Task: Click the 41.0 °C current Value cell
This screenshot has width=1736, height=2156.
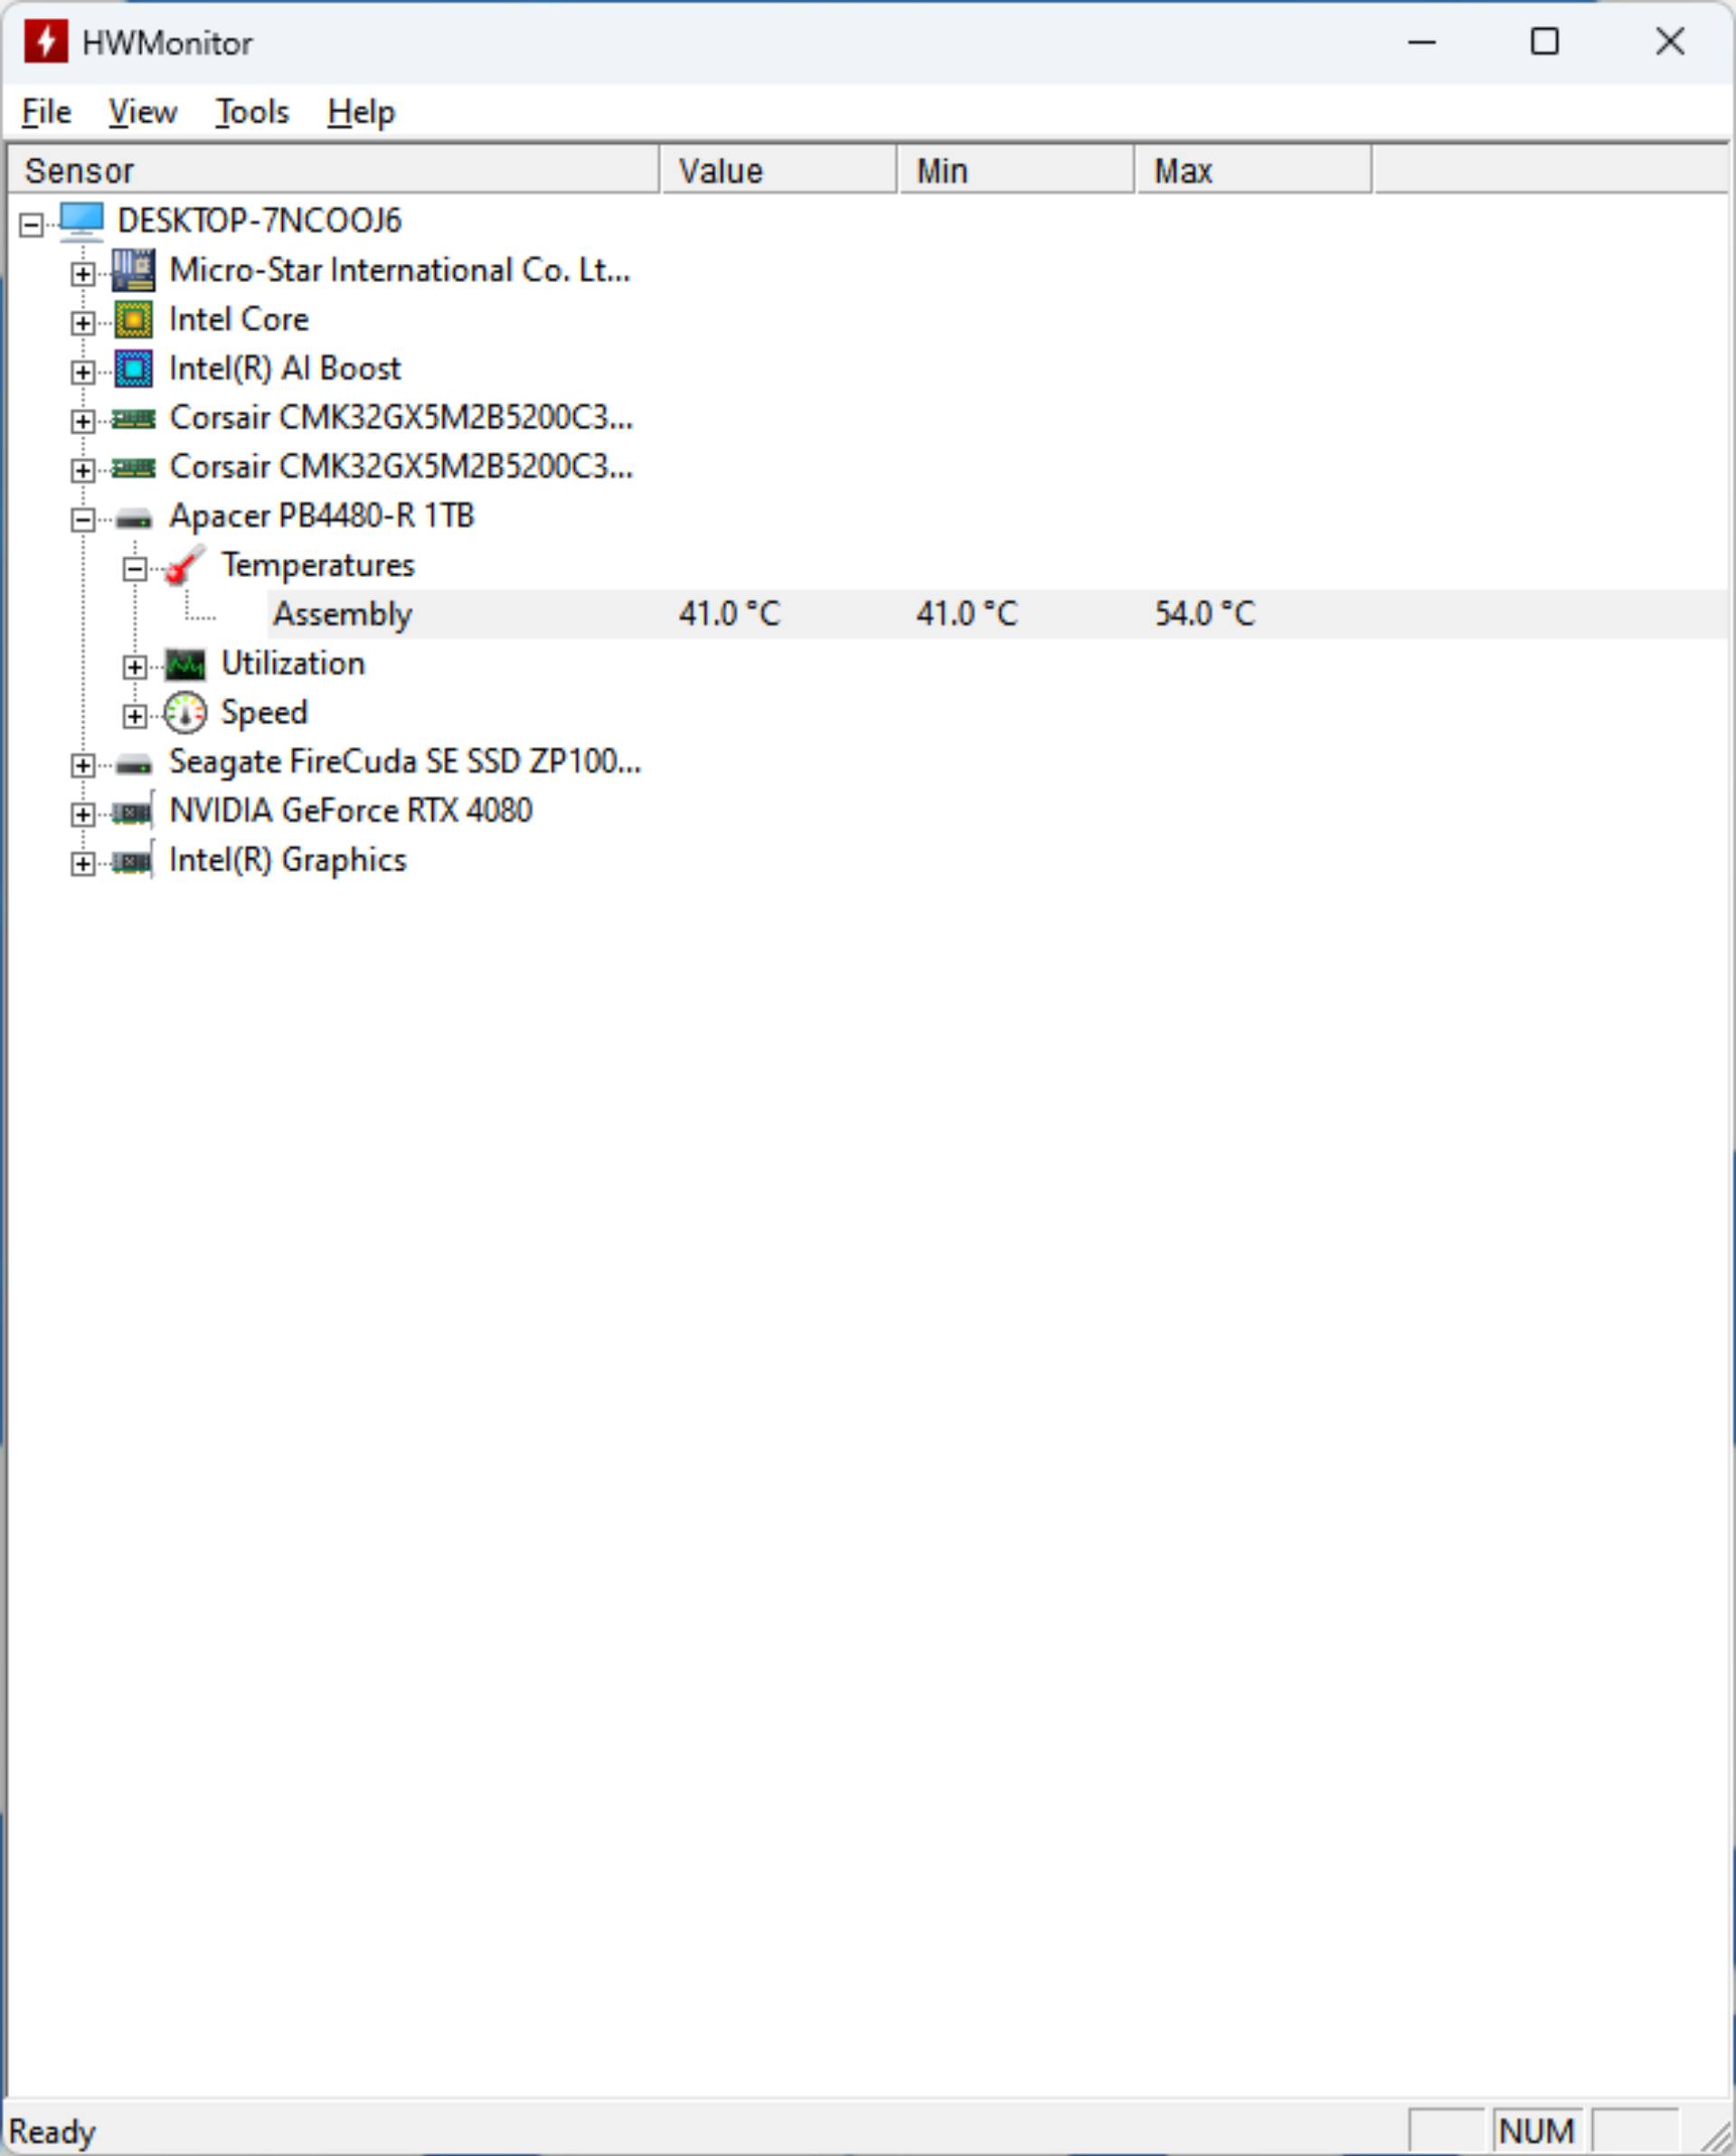Action: (729, 614)
